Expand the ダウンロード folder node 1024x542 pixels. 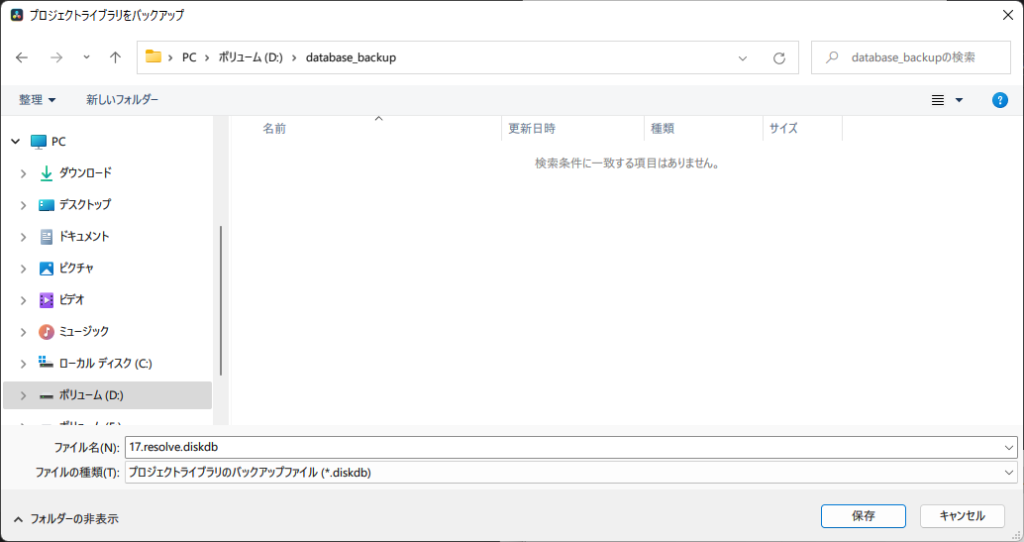click(24, 173)
